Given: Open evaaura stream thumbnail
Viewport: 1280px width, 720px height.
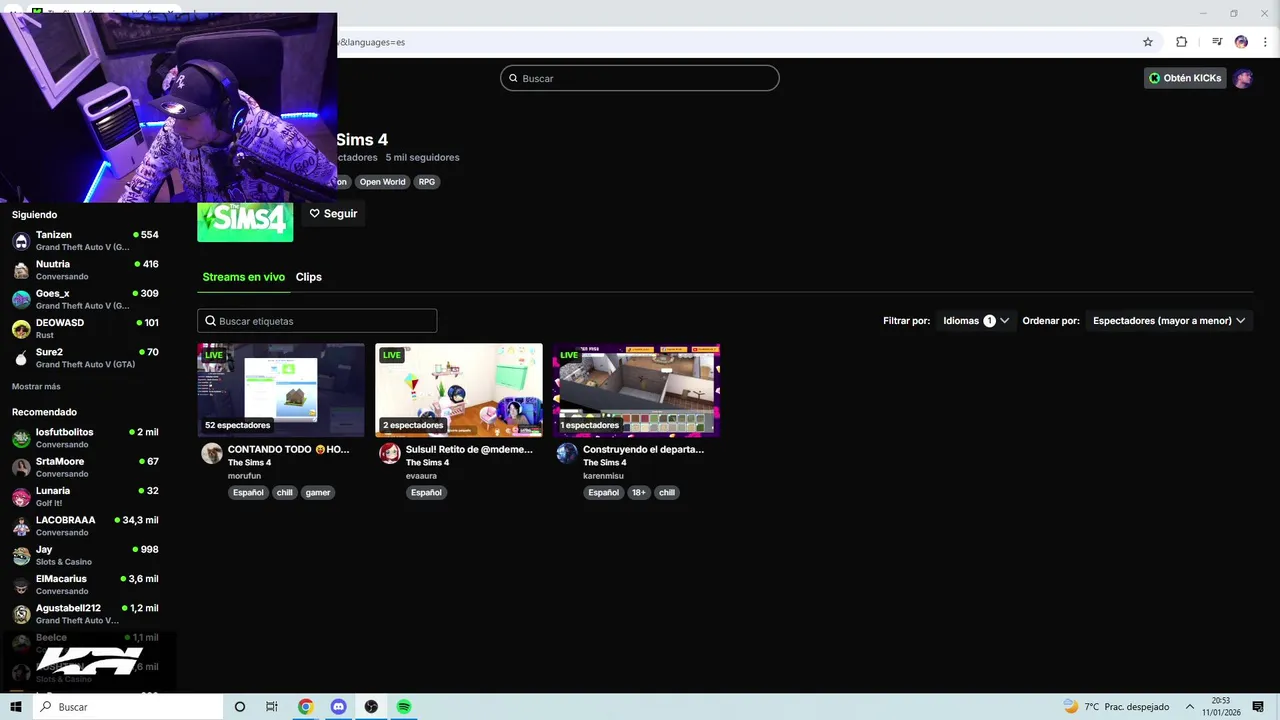Looking at the screenshot, I should (x=459, y=390).
